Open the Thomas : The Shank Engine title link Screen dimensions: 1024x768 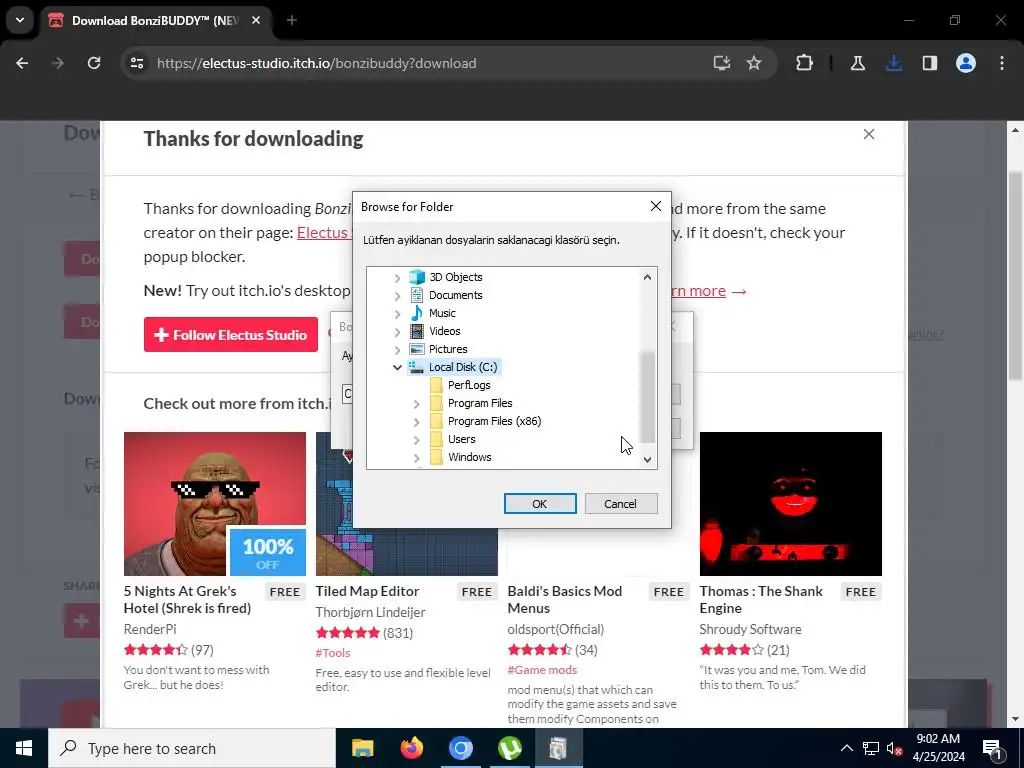coord(761,600)
